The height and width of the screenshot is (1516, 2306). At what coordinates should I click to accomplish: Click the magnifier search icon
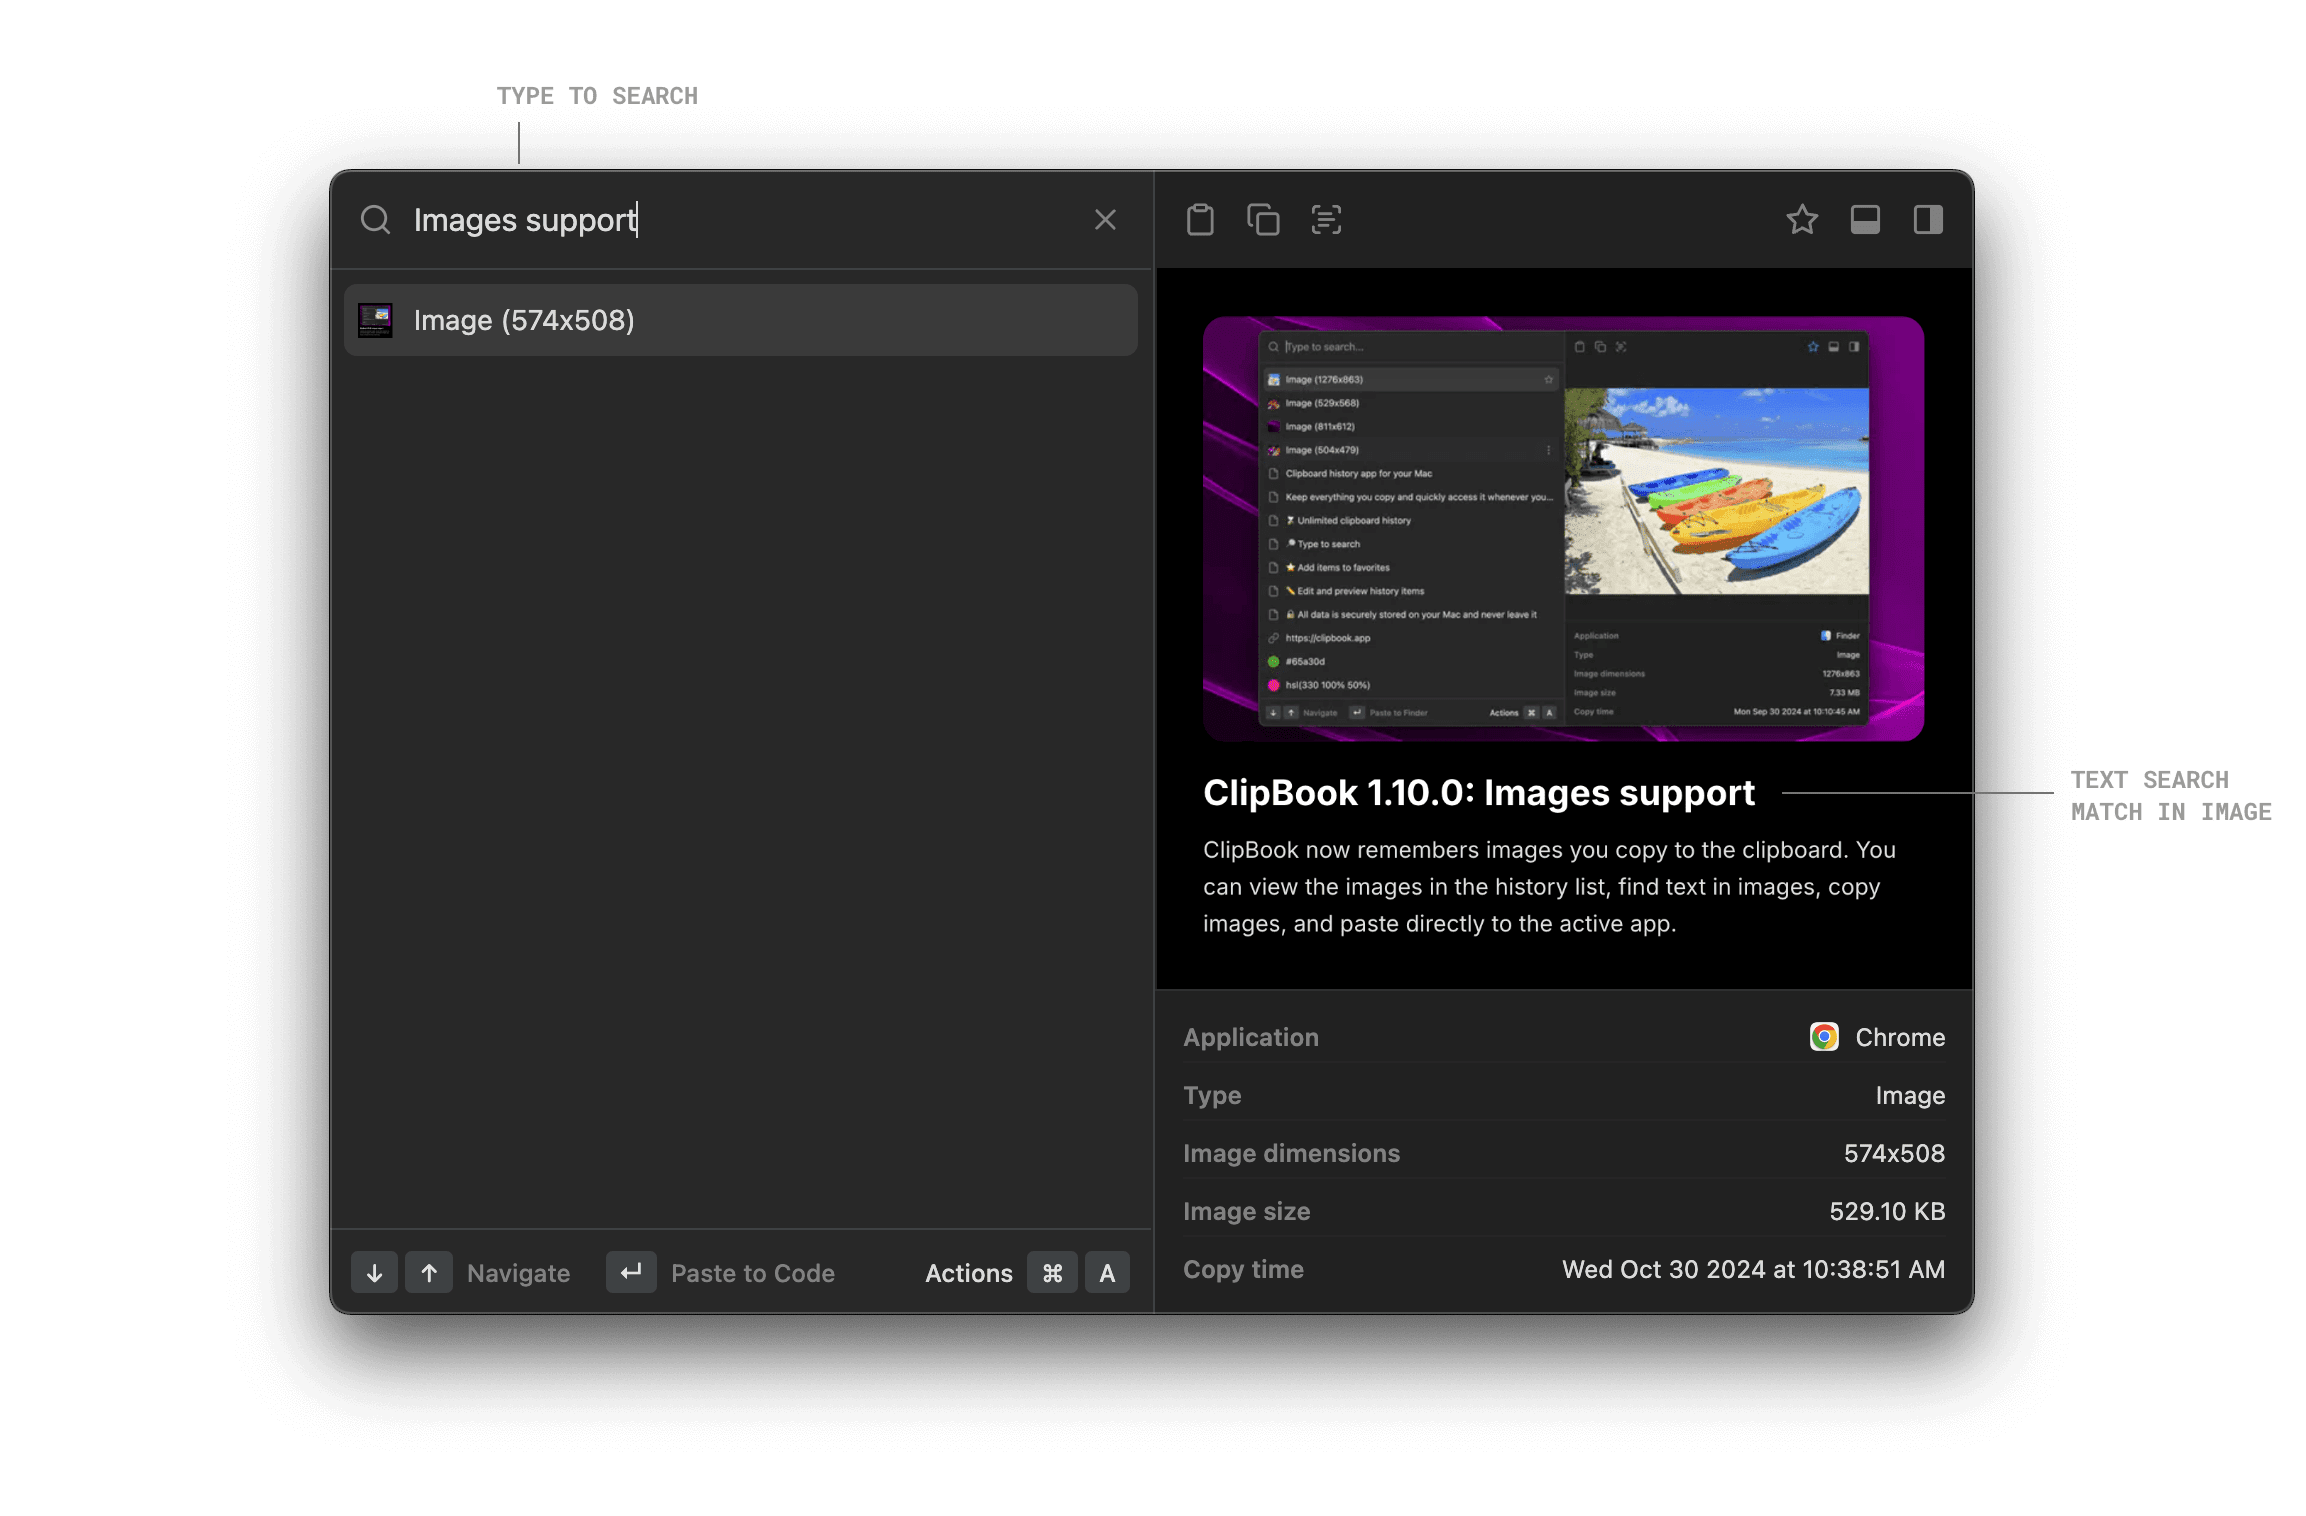[x=376, y=220]
